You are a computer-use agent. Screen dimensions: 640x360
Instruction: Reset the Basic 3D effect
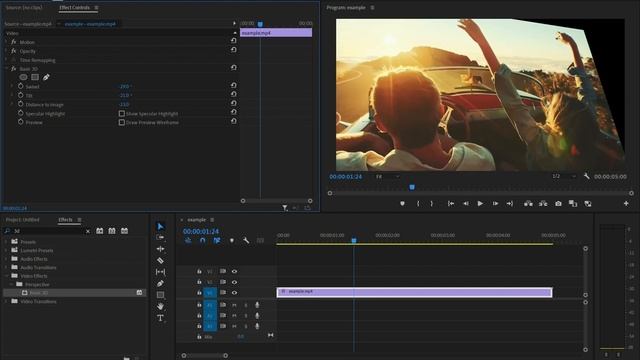233,68
